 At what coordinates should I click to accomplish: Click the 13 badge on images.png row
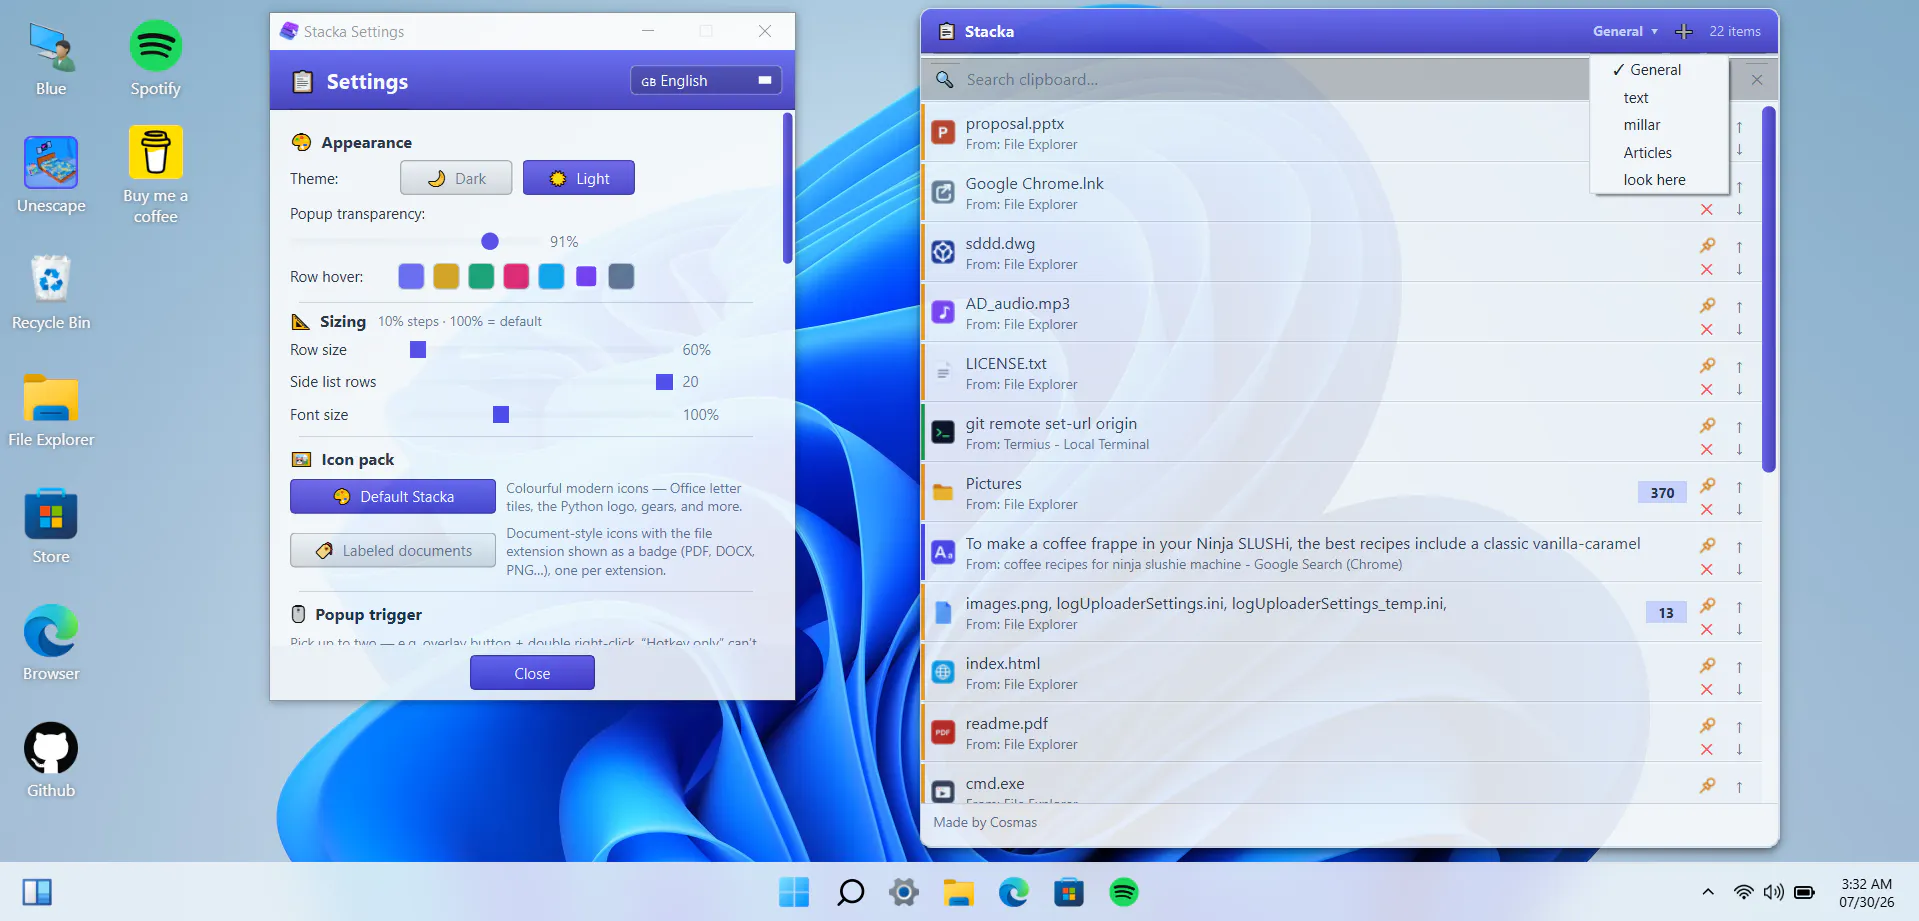pos(1666,612)
